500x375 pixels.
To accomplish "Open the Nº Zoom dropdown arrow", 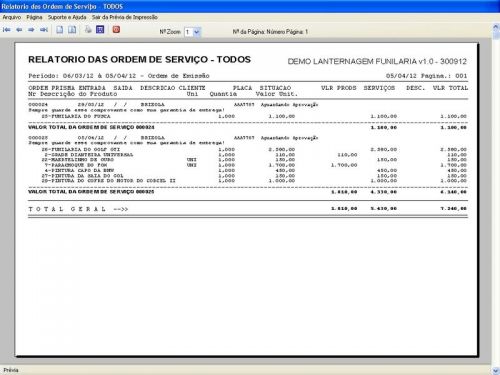I will click(197, 32).
